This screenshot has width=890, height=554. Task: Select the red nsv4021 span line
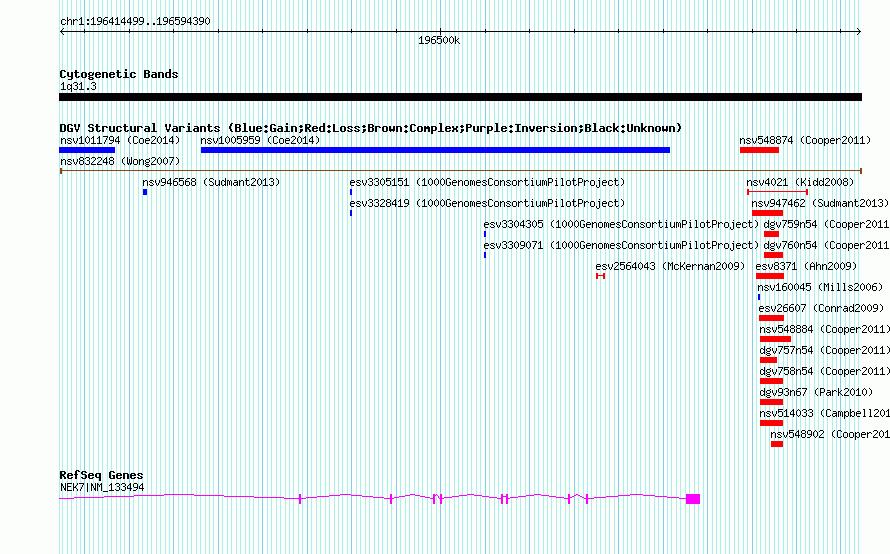click(778, 192)
